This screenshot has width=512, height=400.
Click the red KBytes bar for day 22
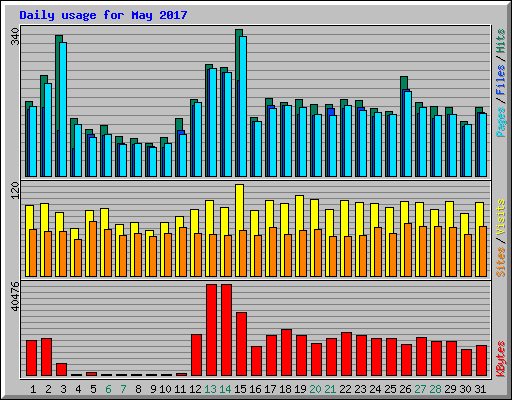tap(346, 354)
